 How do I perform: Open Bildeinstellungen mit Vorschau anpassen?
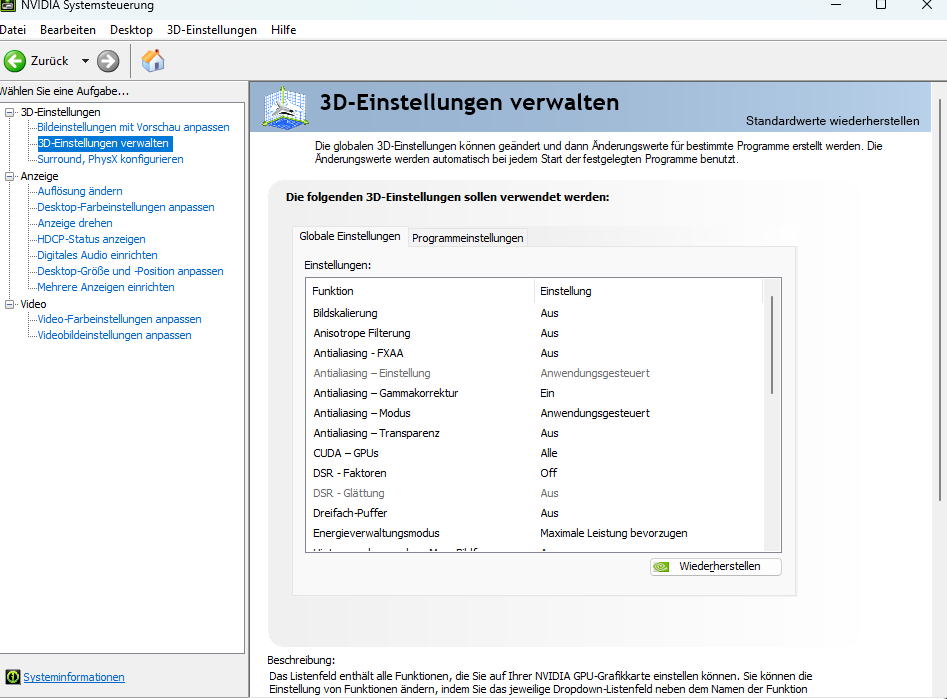tap(133, 127)
